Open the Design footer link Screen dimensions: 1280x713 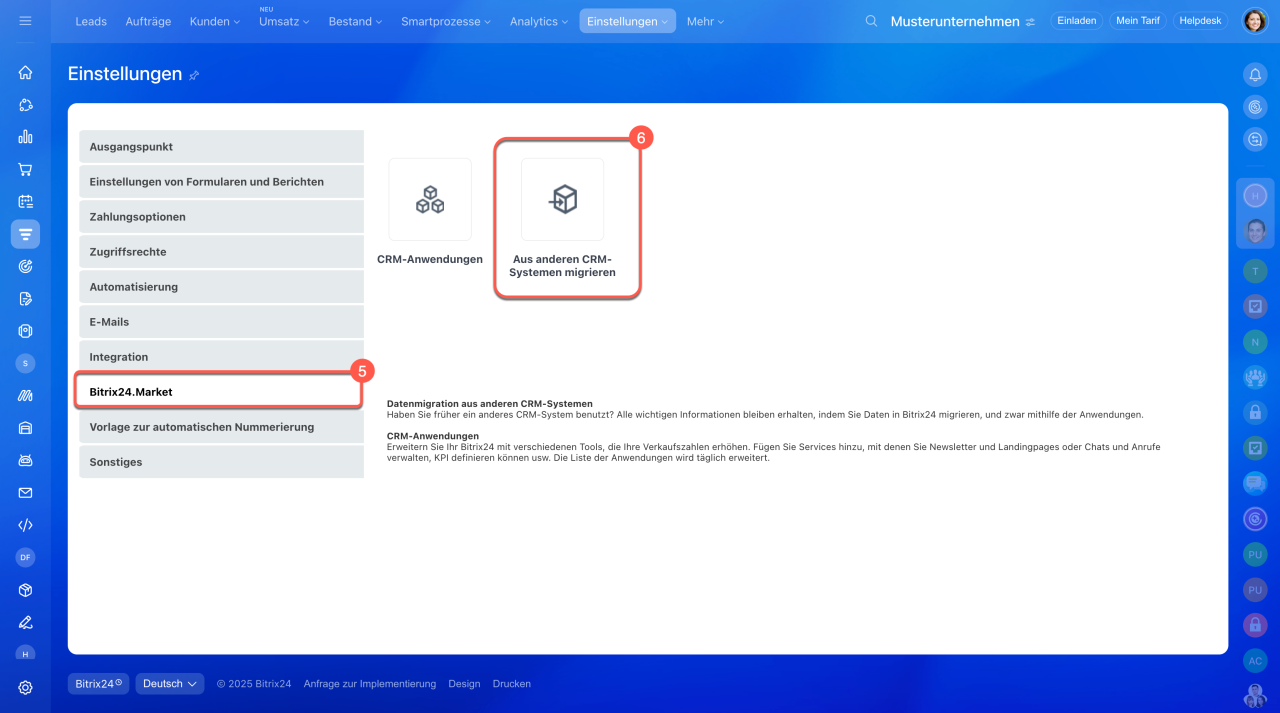point(464,684)
